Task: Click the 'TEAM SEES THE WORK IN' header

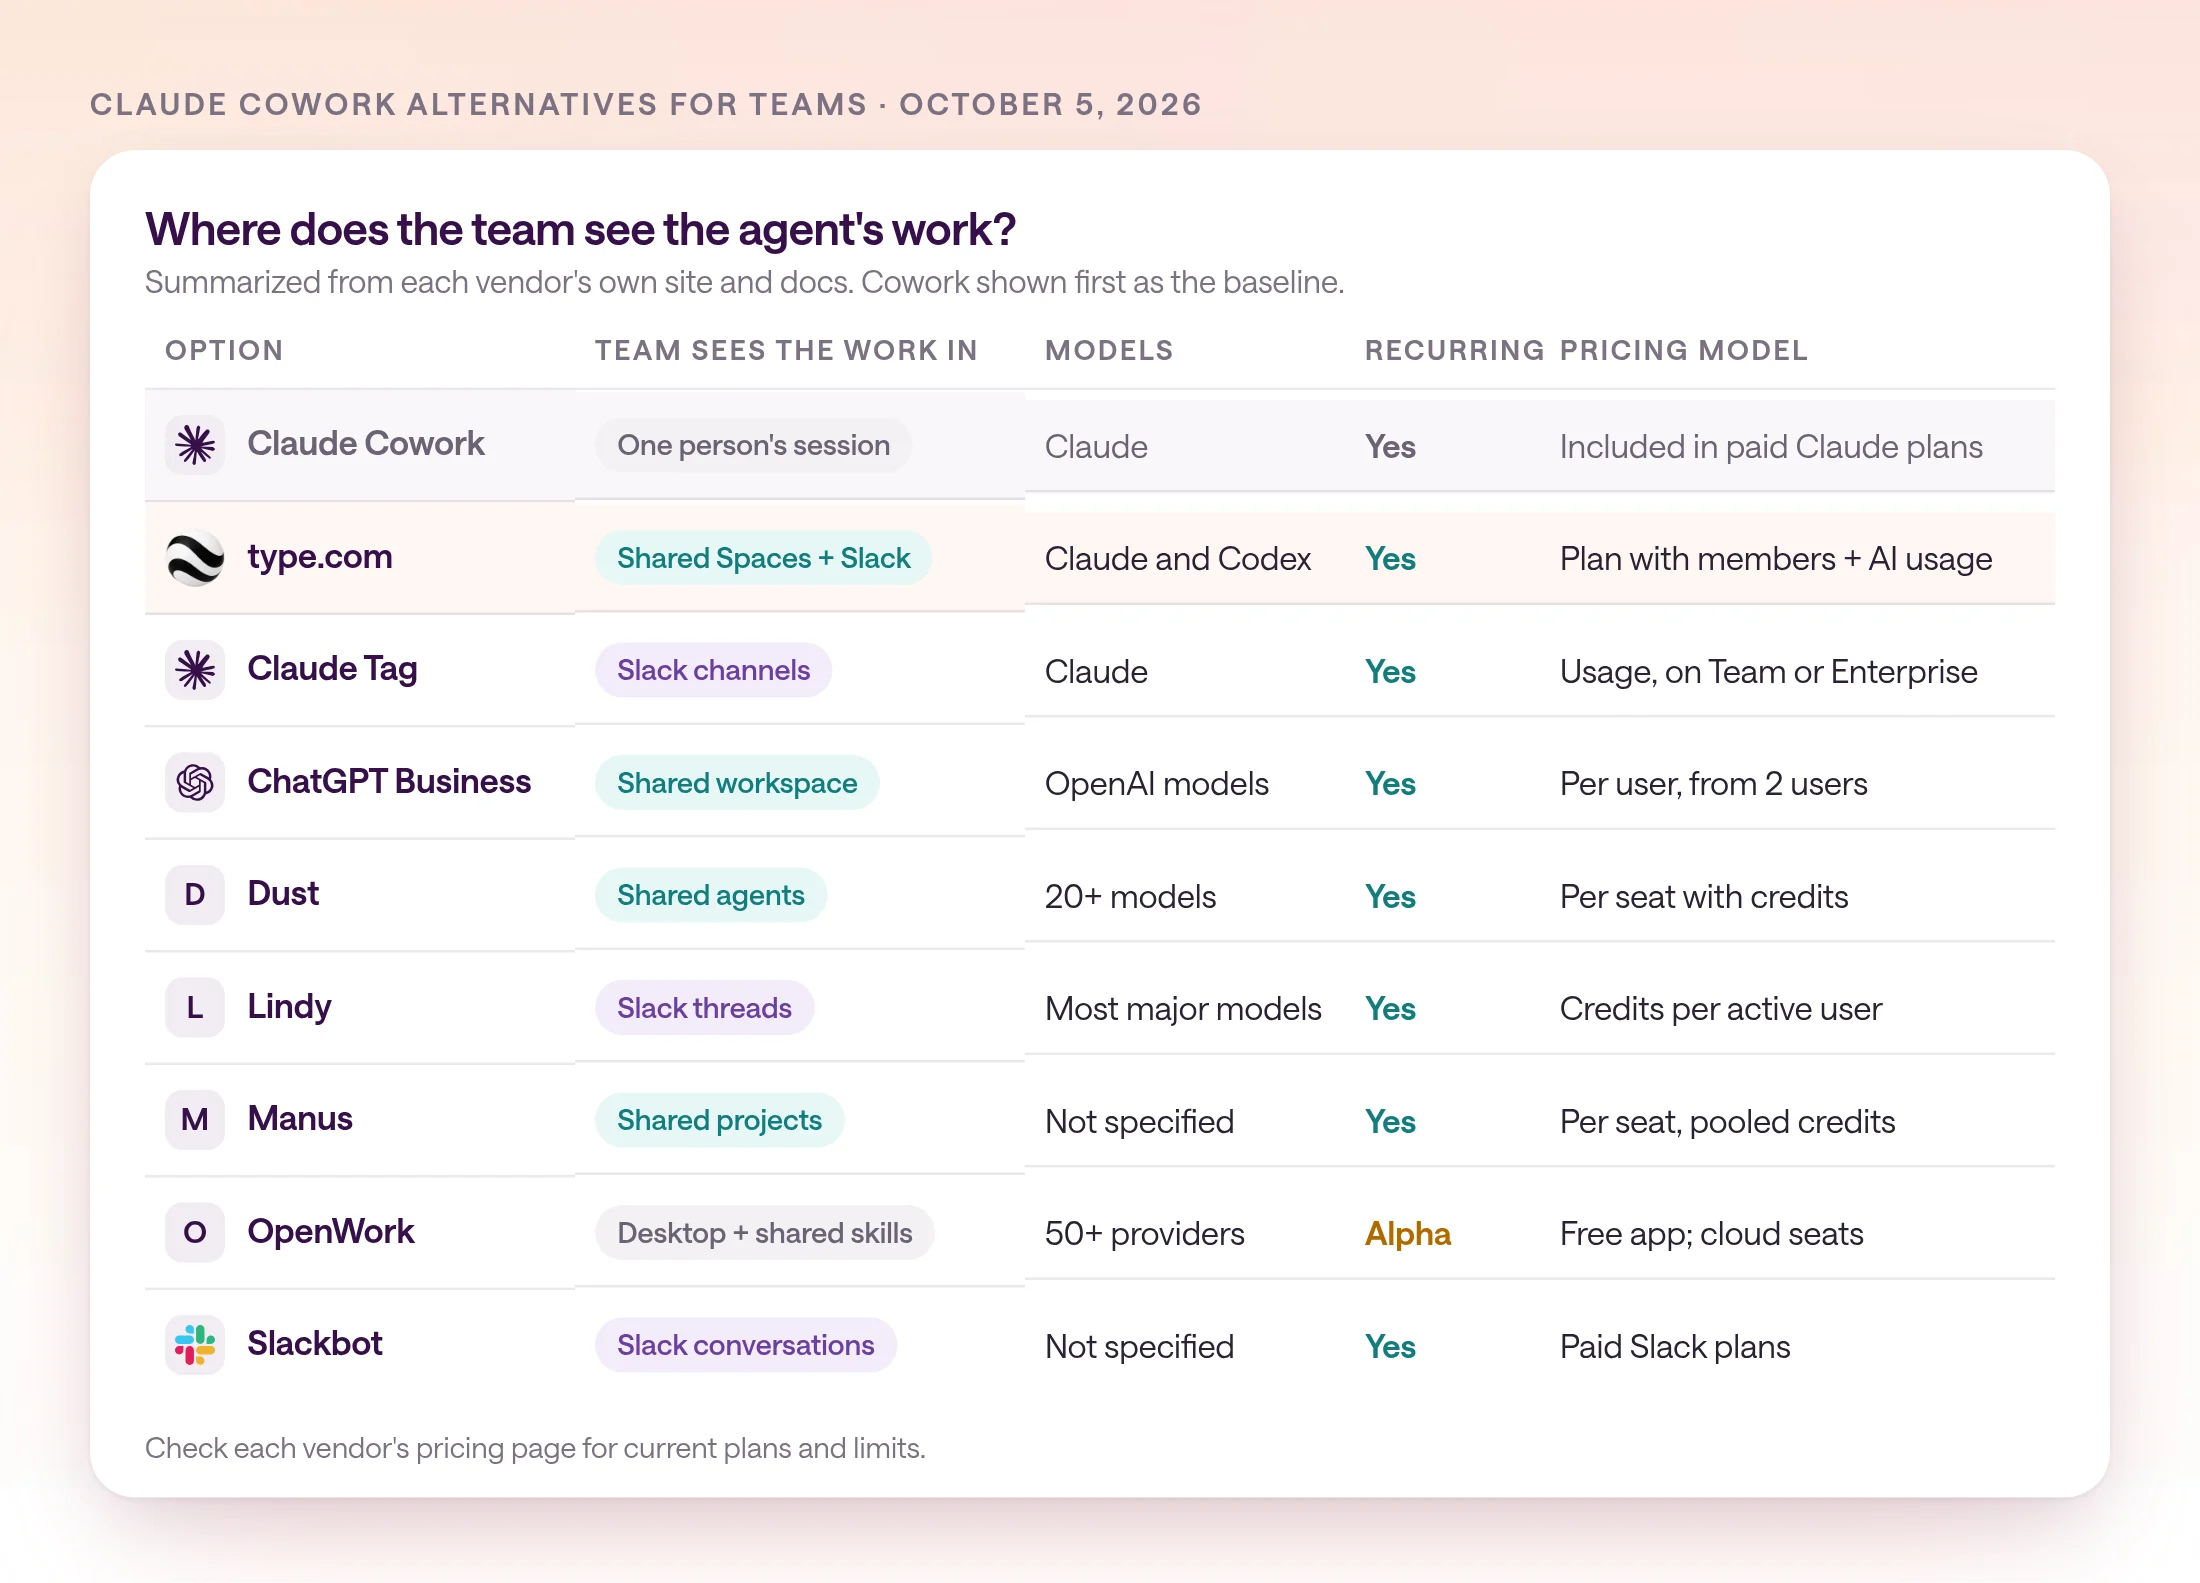Action: click(x=786, y=350)
